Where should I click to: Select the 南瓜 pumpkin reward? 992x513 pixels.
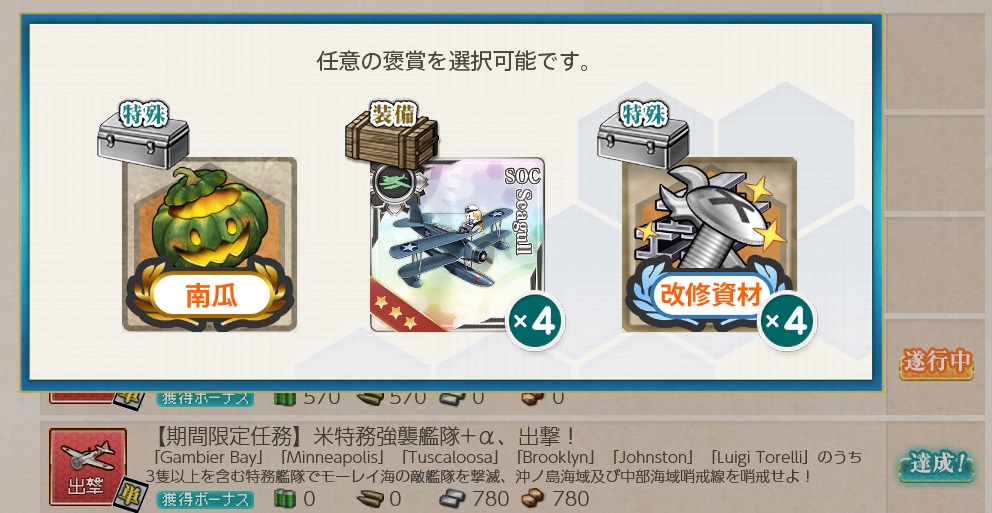pyautogui.click(x=209, y=244)
